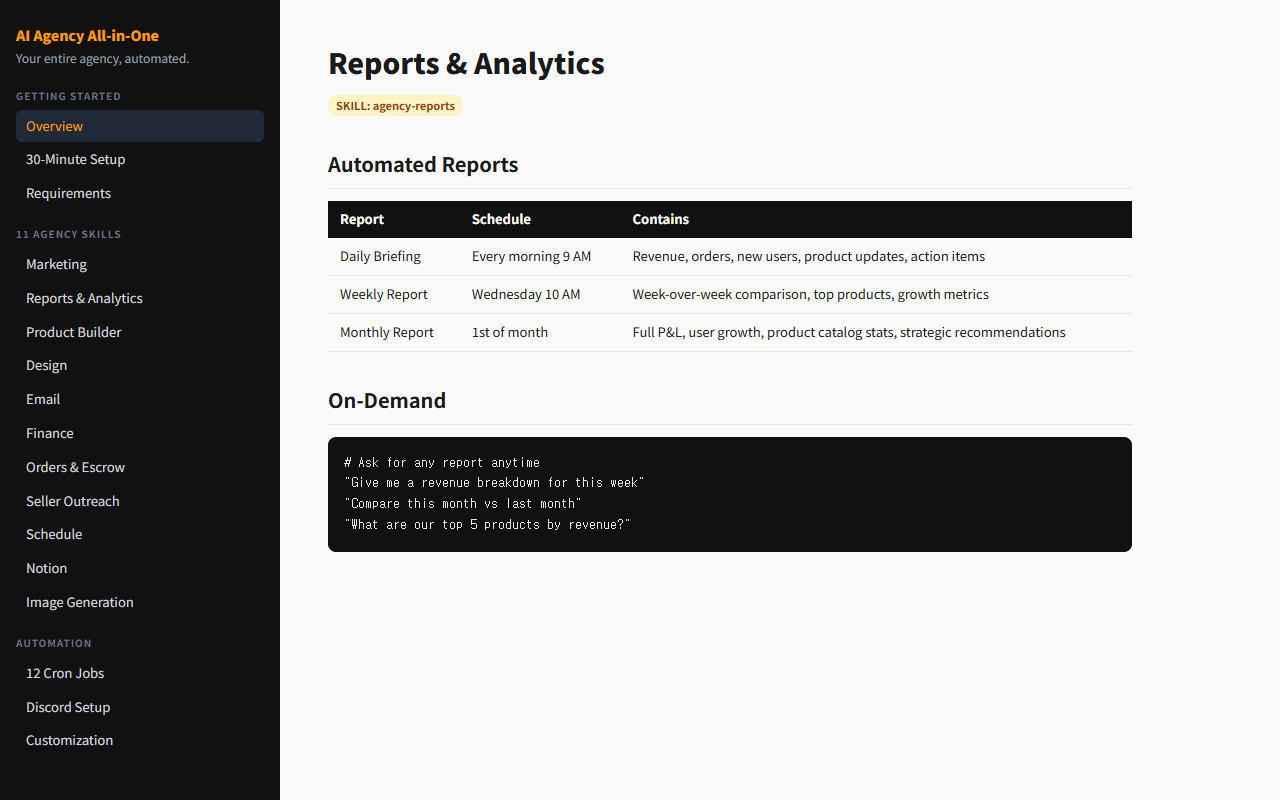
Task: Open the Email skill page
Action: [43, 399]
